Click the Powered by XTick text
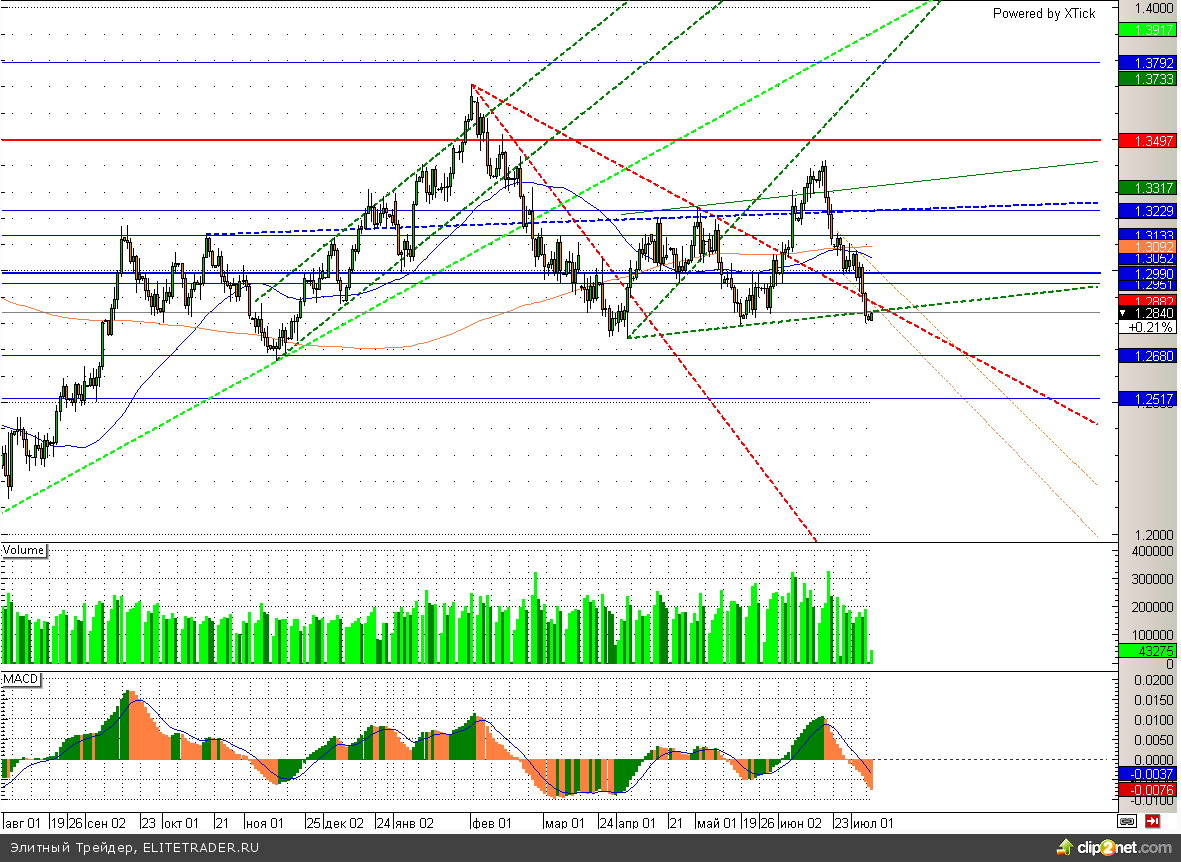1181x862 pixels. (x=1043, y=13)
